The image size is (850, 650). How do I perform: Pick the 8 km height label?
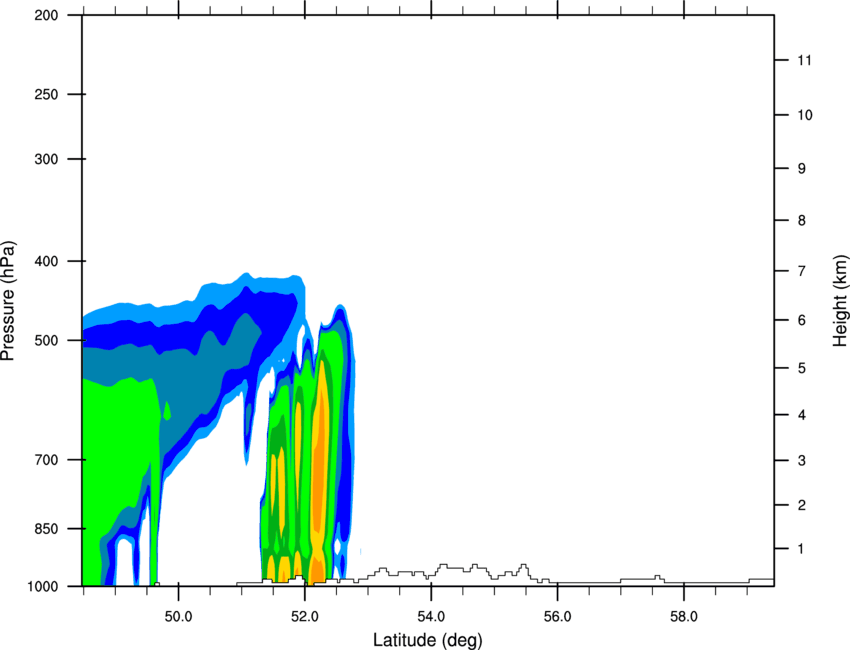click(801, 221)
